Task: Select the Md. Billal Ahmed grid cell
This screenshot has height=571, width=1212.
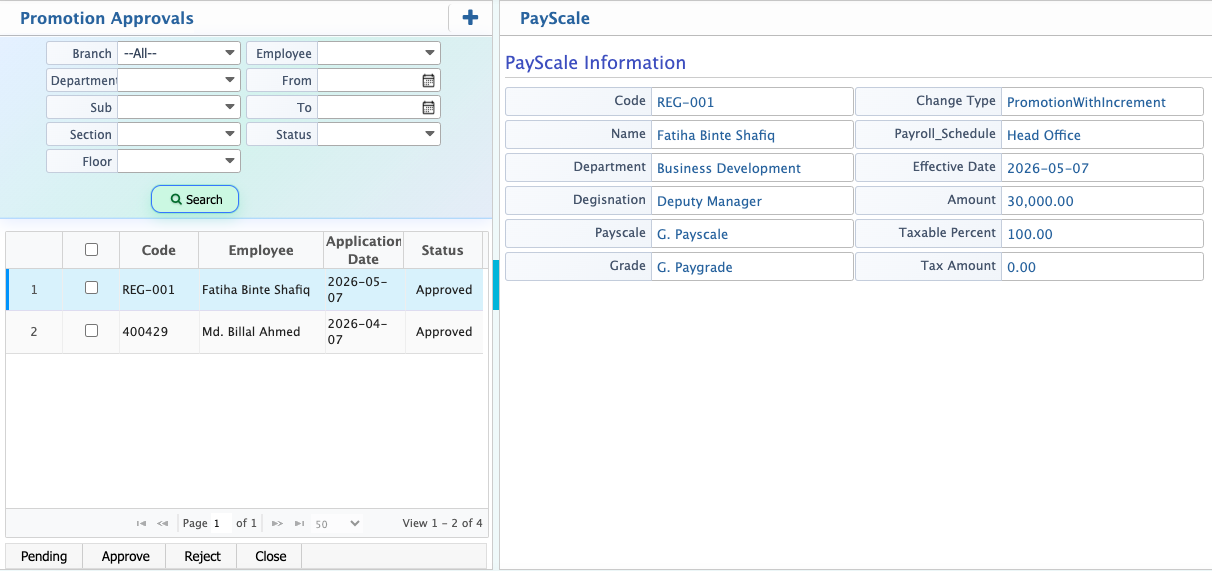Action: point(261,331)
